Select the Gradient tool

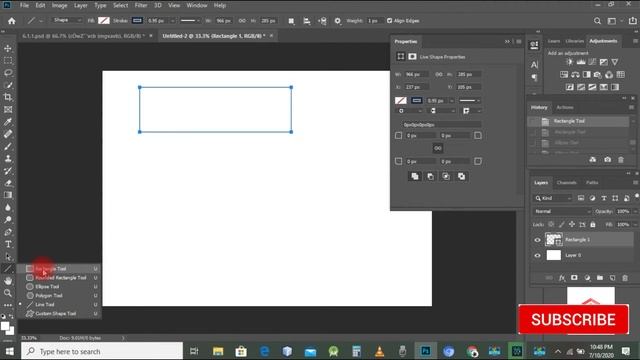tap(8, 195)
